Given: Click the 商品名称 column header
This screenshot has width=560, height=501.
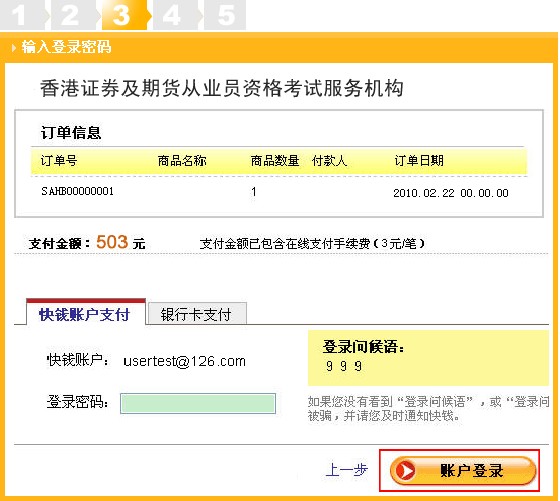Looking at the screenshot, I should click(x=182, y=161).
